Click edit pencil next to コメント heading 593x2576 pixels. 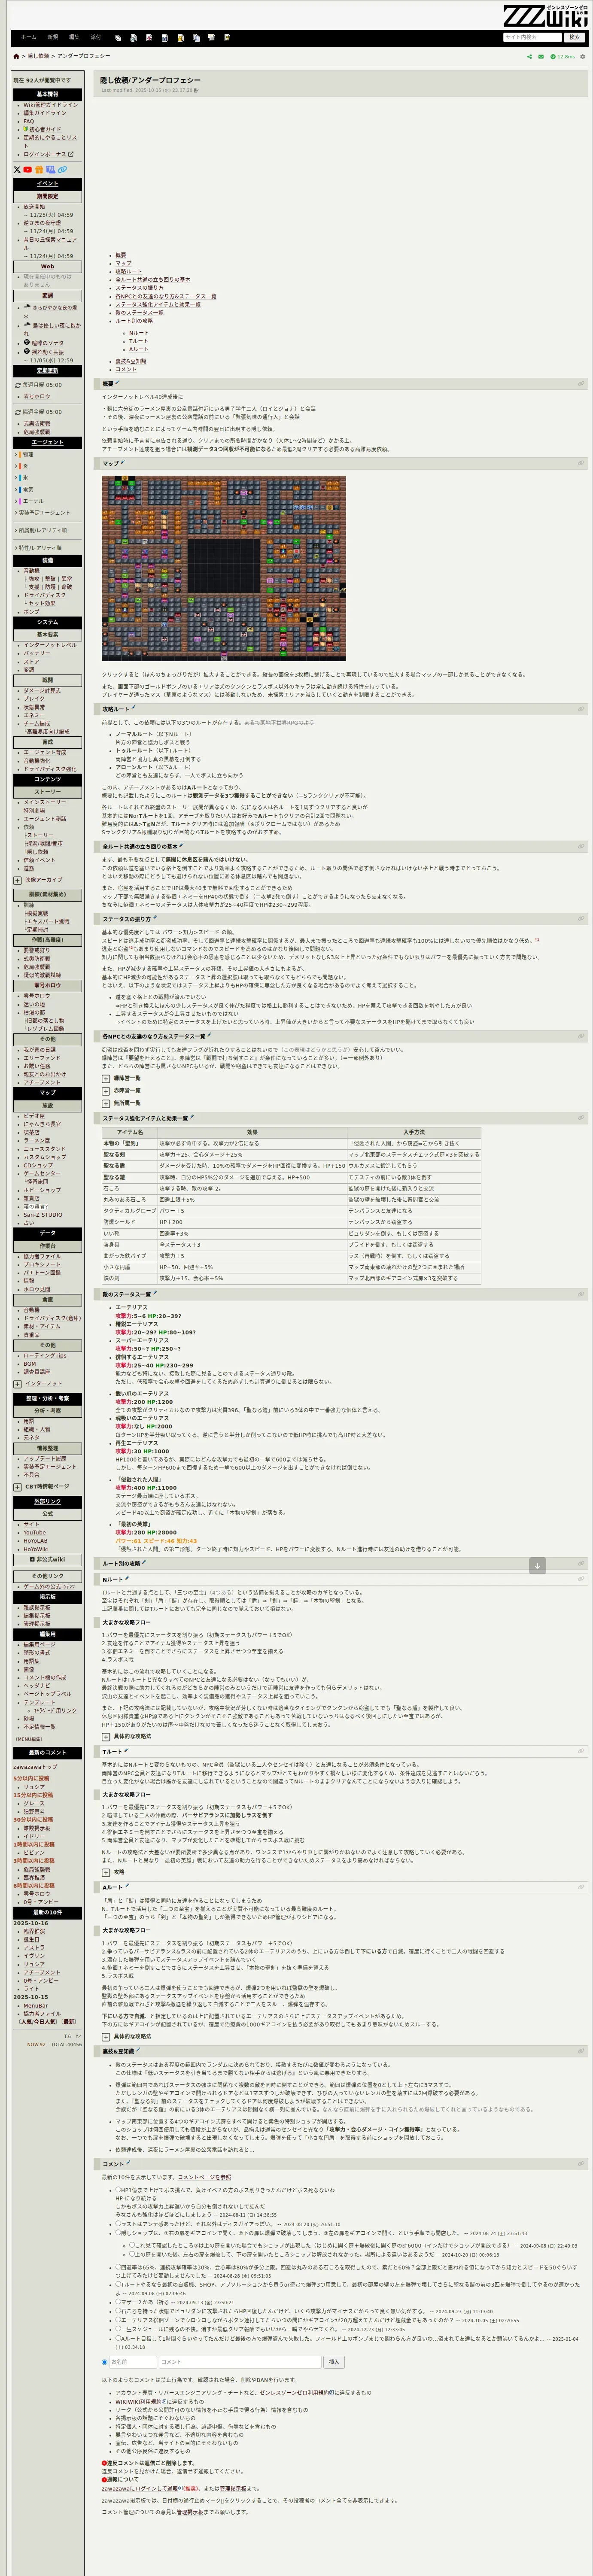coord(128,2164)
